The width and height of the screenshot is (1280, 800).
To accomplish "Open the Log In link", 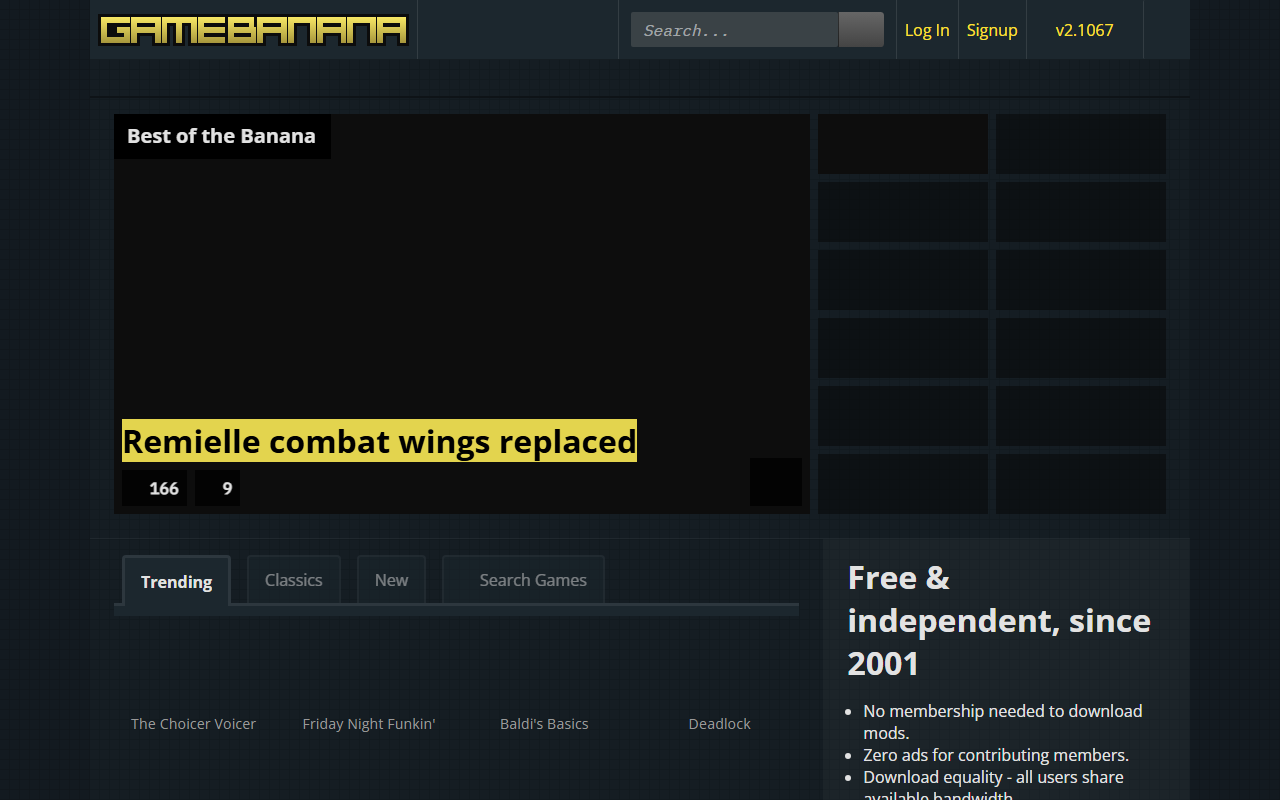I will 927,30.
